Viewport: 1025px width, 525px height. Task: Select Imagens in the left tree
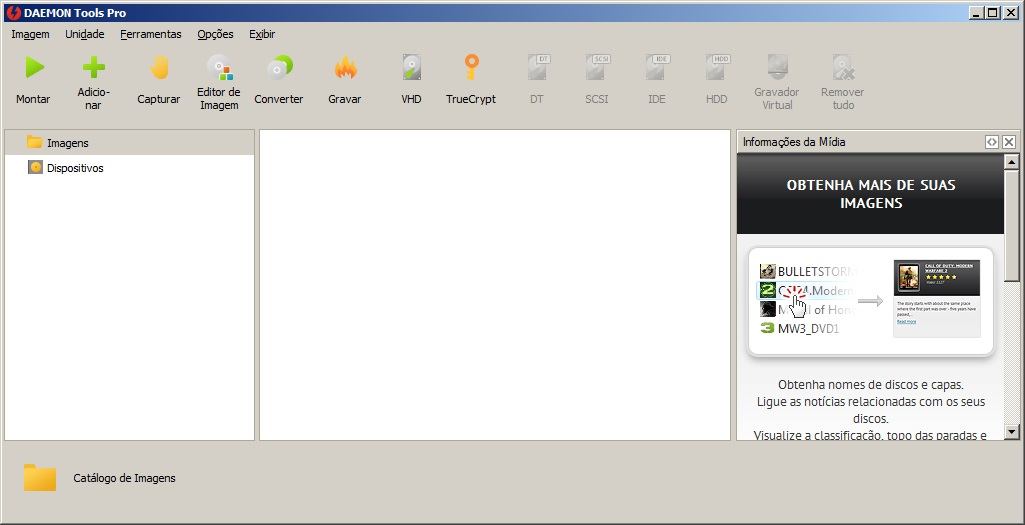pos(129,143)
